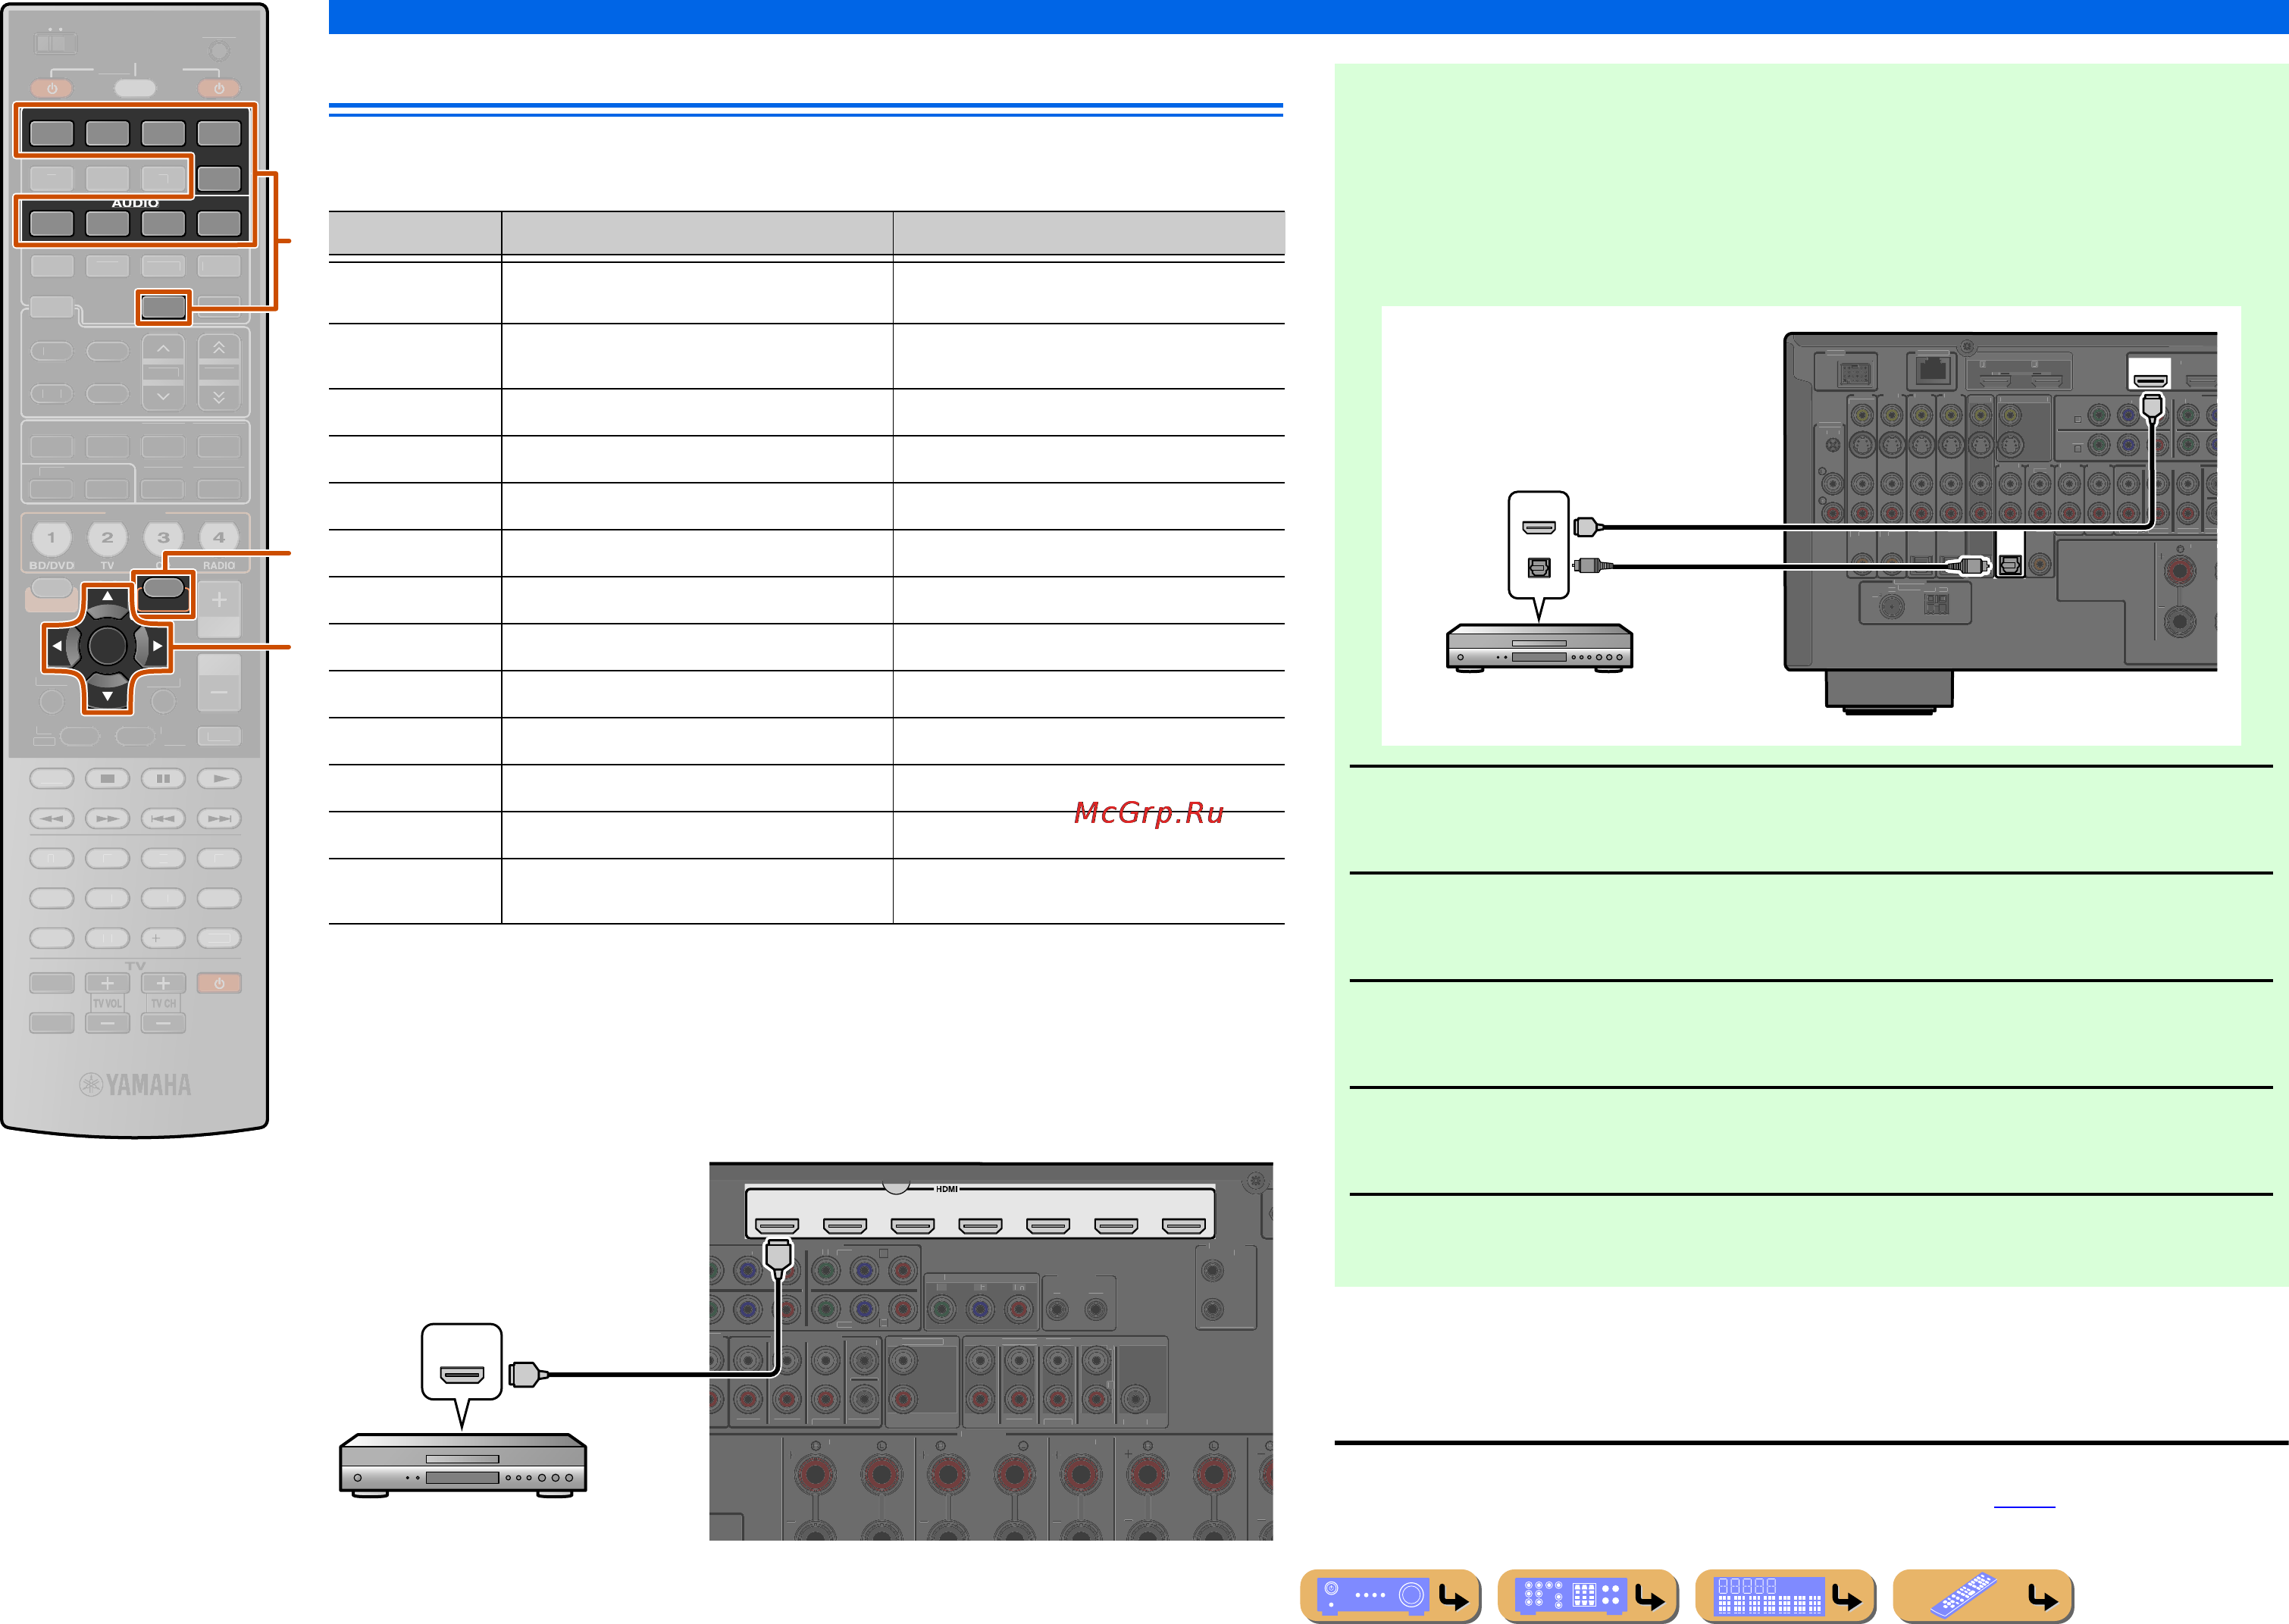Open the front panel navigation icon
Screen dimensions: 2289x1624
tap(1390, 1595)
